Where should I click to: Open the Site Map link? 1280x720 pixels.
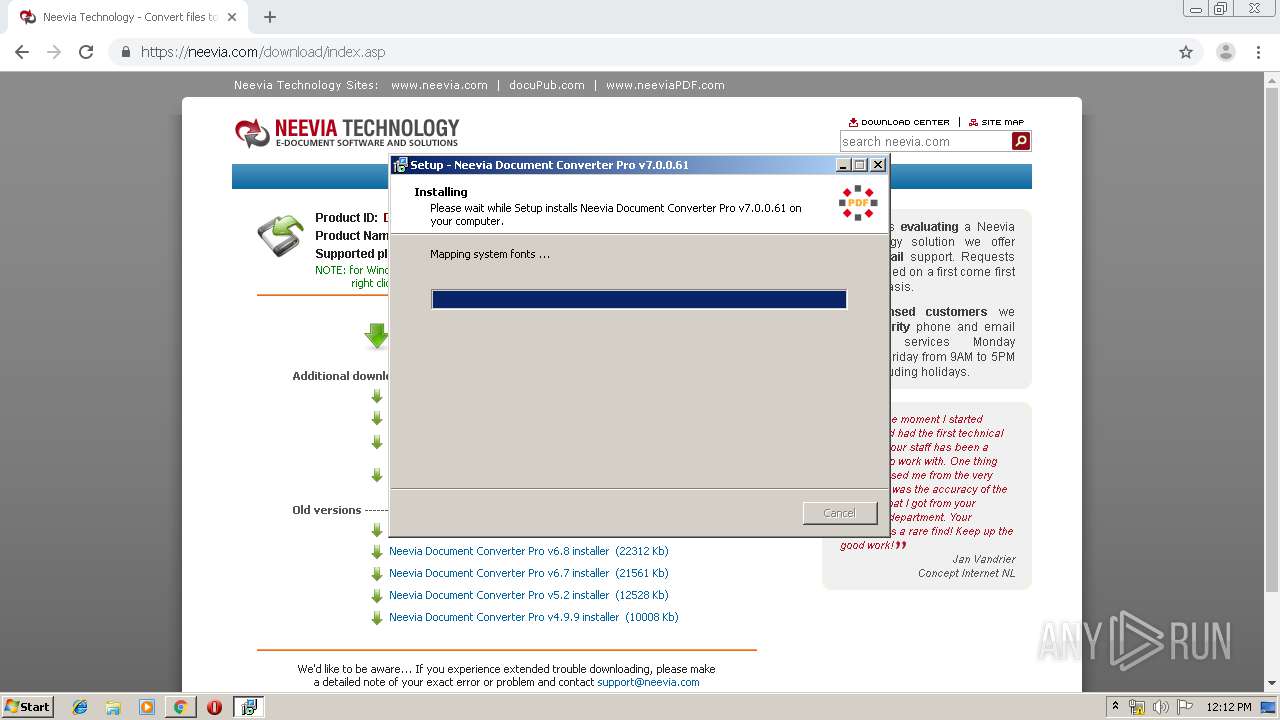click(996, 122)
